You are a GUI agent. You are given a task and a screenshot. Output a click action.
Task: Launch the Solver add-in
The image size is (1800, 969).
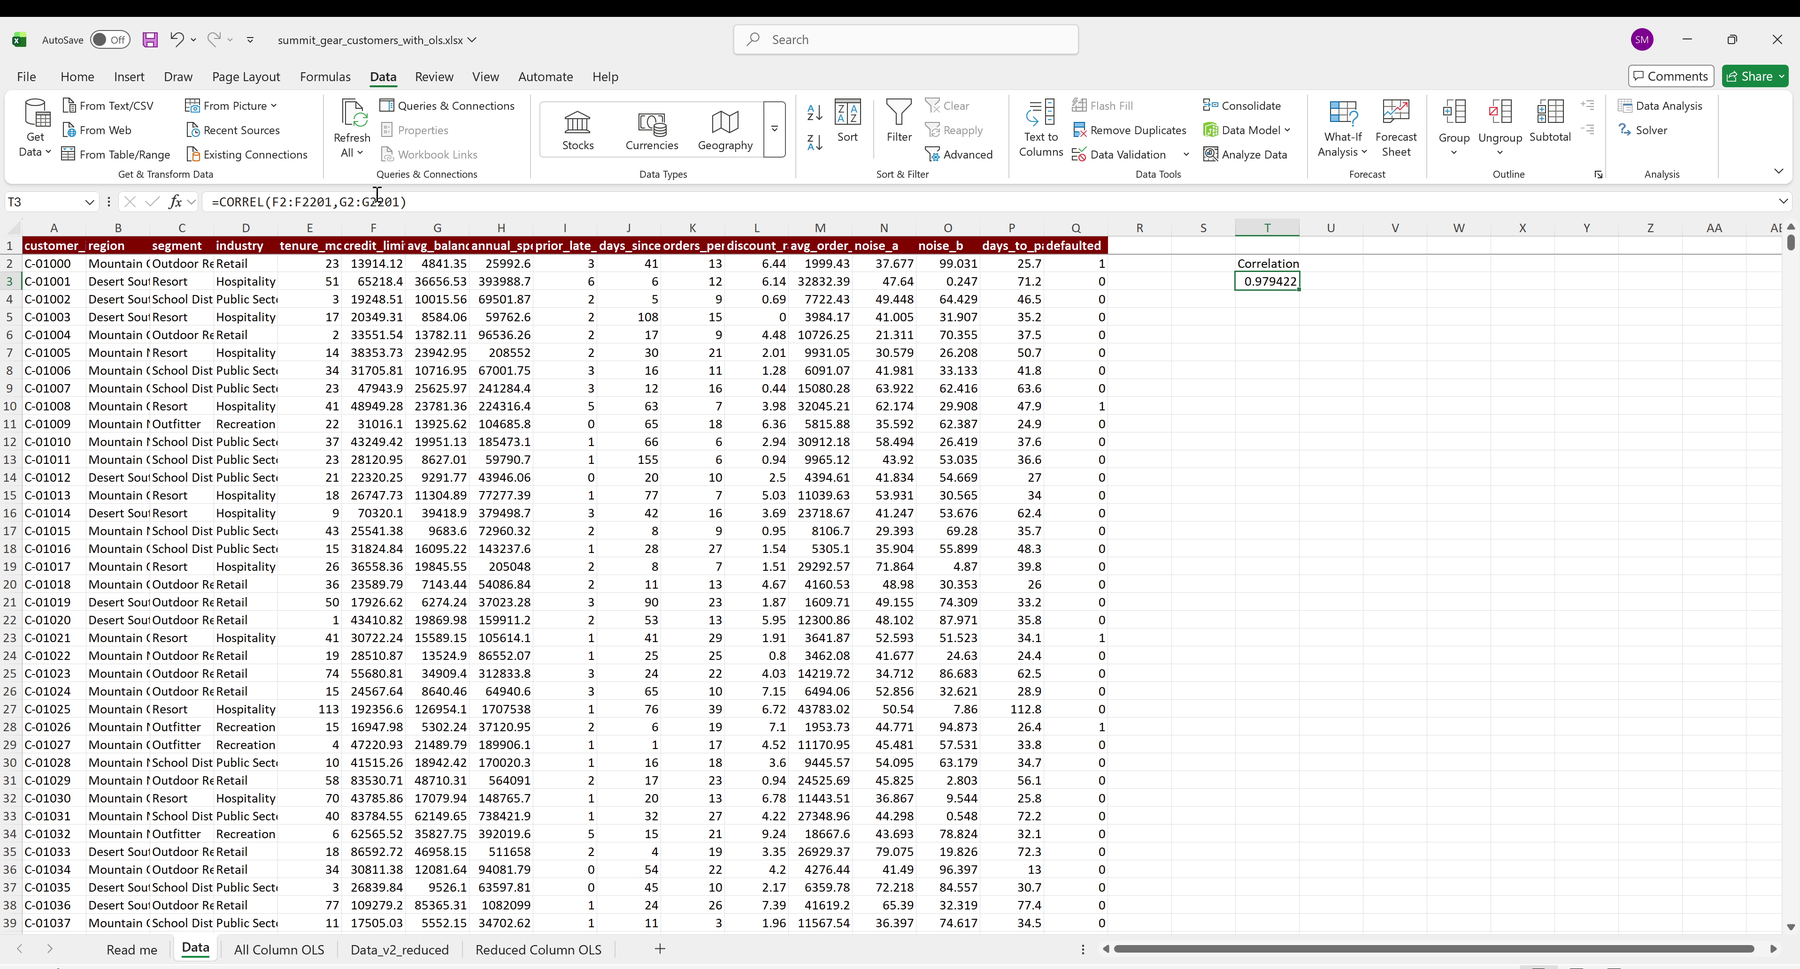[1643, 130]
